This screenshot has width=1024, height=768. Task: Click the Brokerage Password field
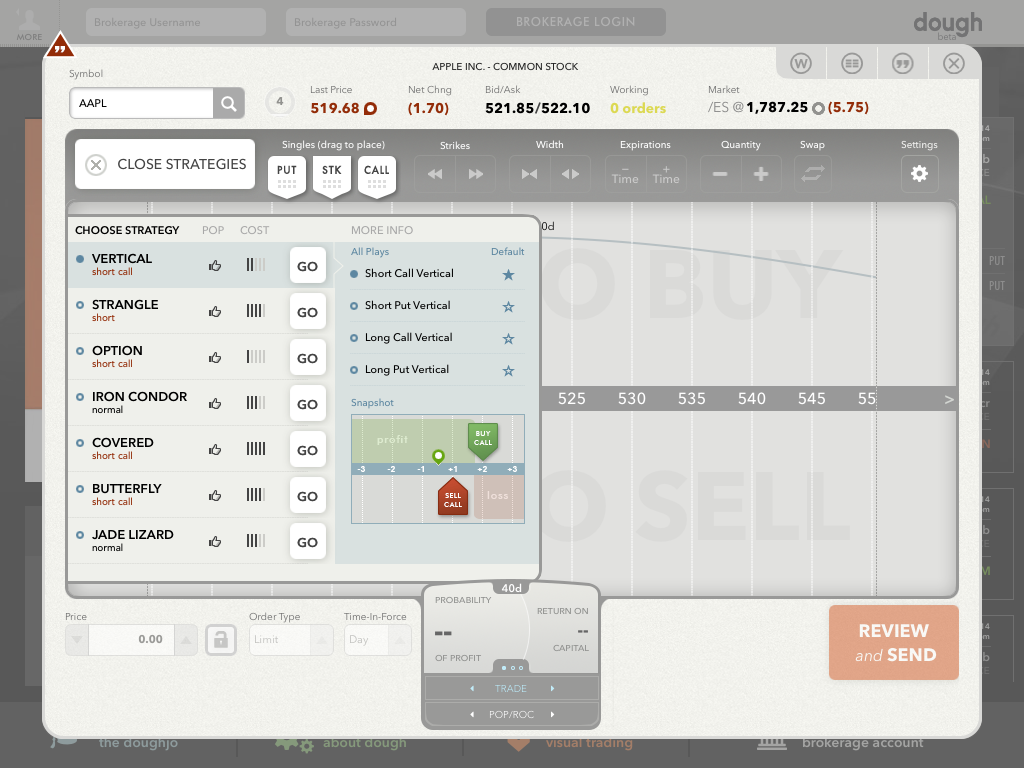(x=376, y=22)
